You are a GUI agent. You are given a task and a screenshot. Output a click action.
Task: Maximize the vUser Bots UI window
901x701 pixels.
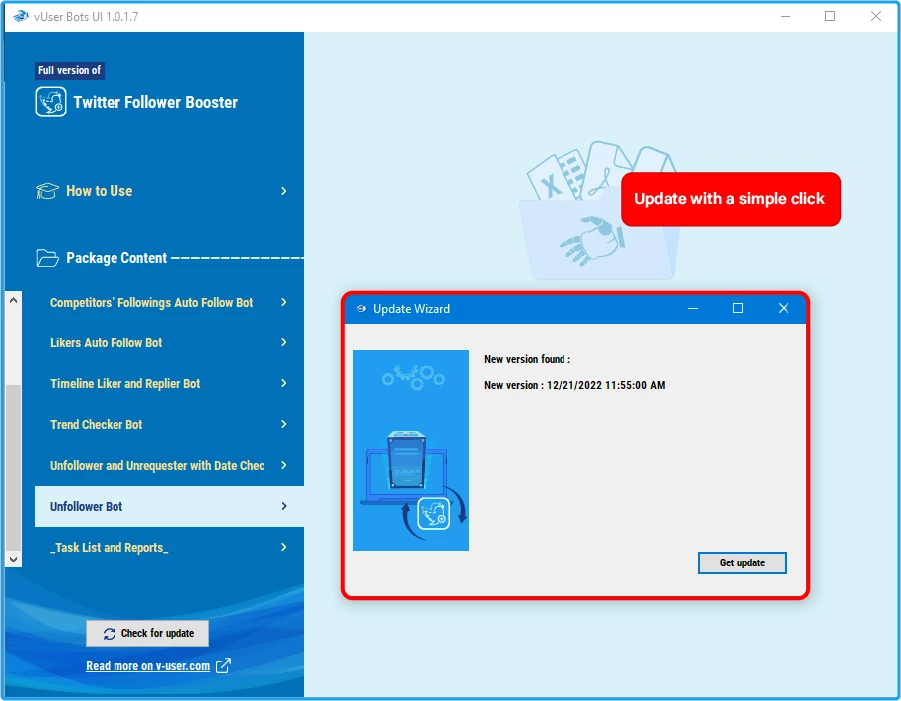pyautogui.click(x=830, y=16)
